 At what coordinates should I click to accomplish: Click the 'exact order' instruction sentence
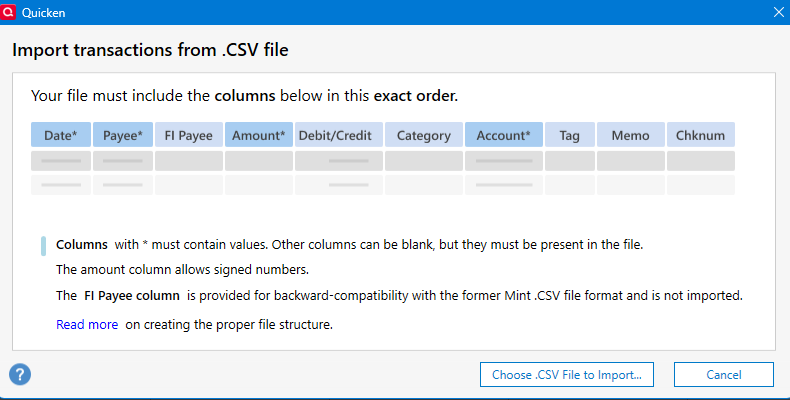(244, 96)
